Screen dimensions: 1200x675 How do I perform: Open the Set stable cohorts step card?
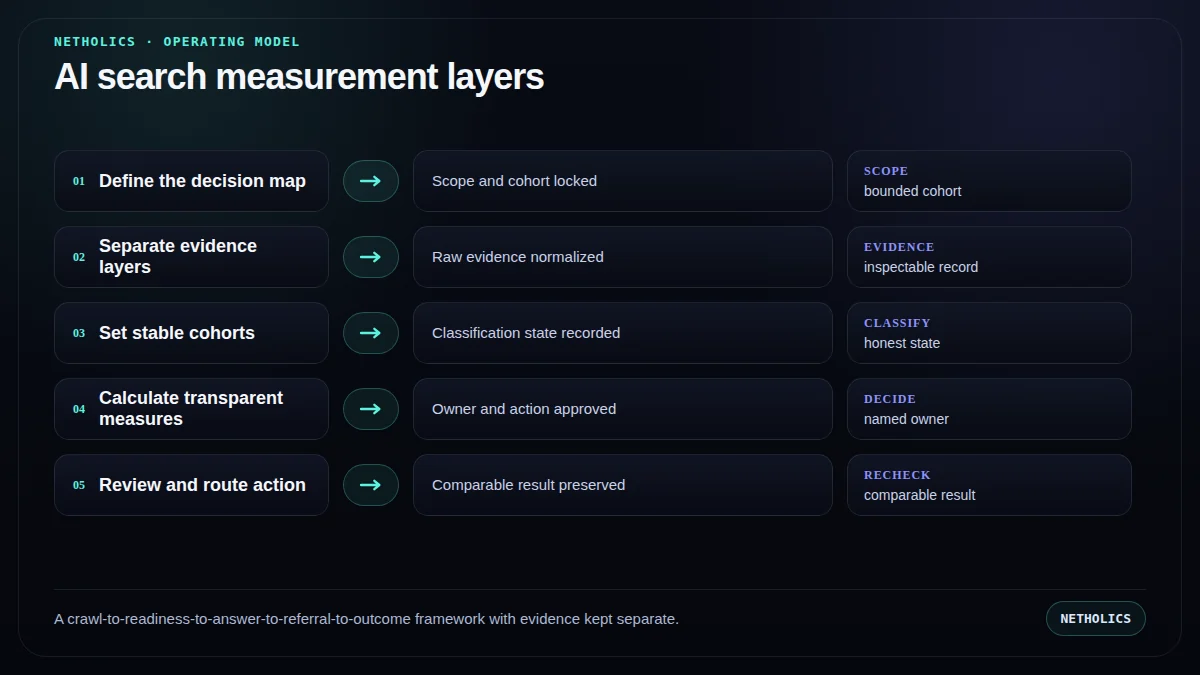pos(191,333)
